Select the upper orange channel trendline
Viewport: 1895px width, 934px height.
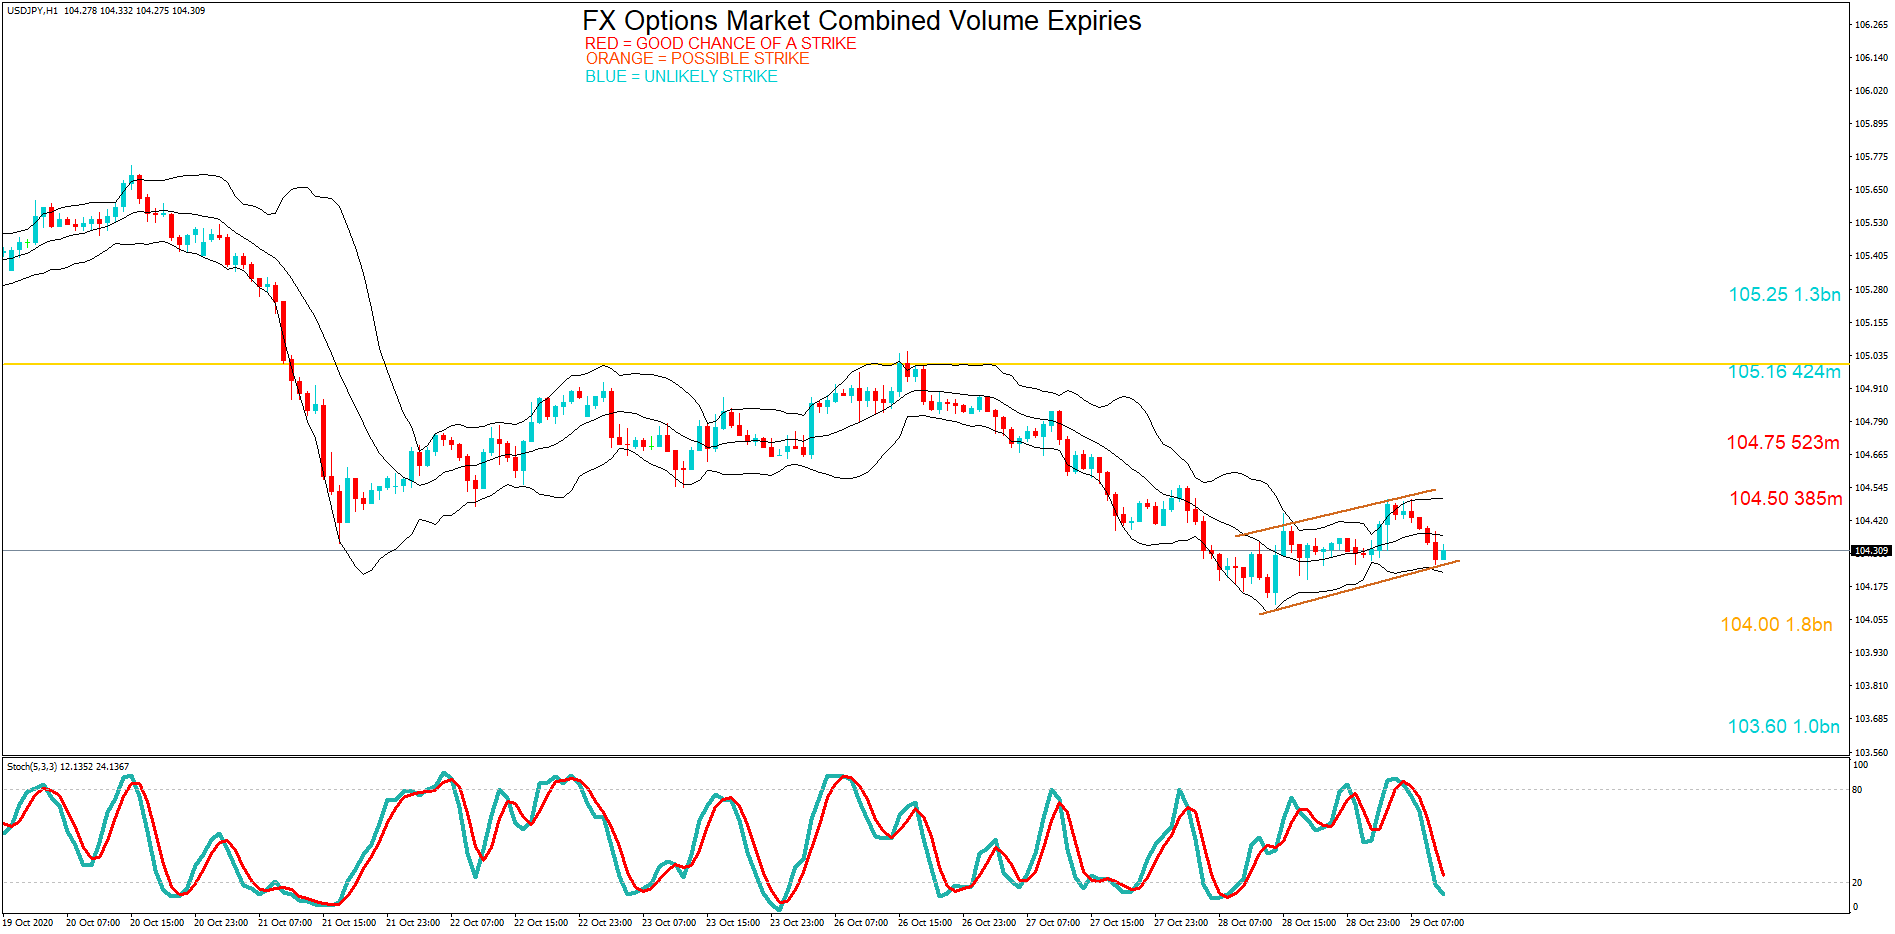pos(1336,513)
